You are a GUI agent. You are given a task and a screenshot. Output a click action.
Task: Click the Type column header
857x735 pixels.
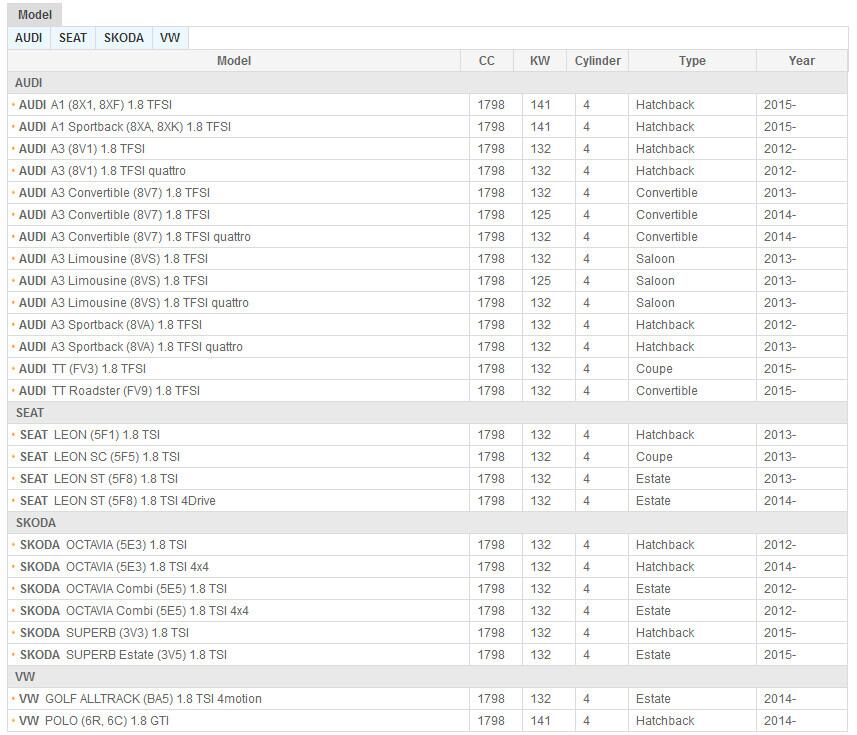692,61
